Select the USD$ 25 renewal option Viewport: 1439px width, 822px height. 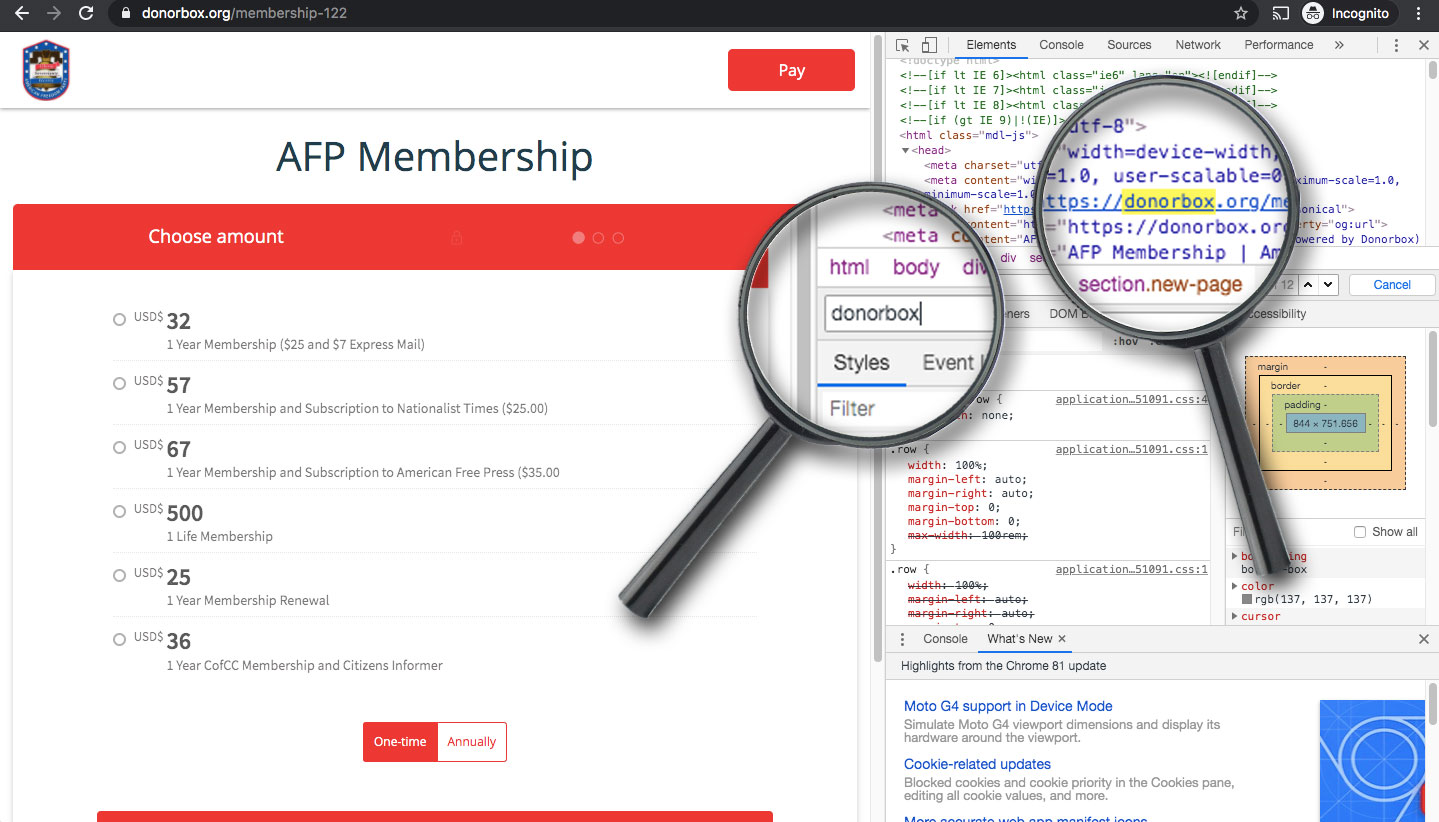click(x=119, y=575)
